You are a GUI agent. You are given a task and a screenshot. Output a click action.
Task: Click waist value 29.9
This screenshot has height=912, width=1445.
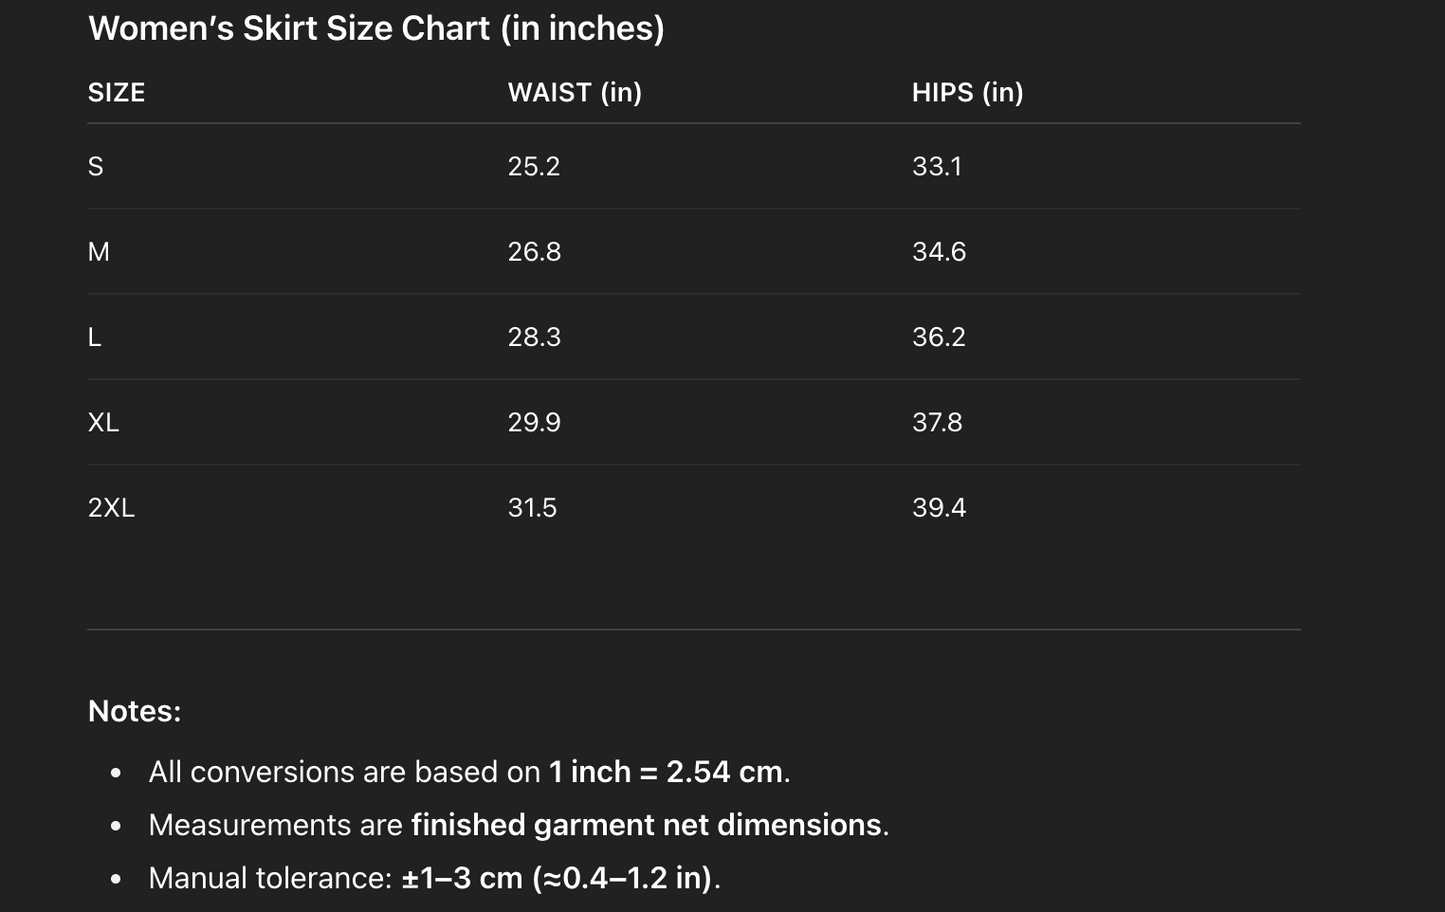(x=534, y=423)
